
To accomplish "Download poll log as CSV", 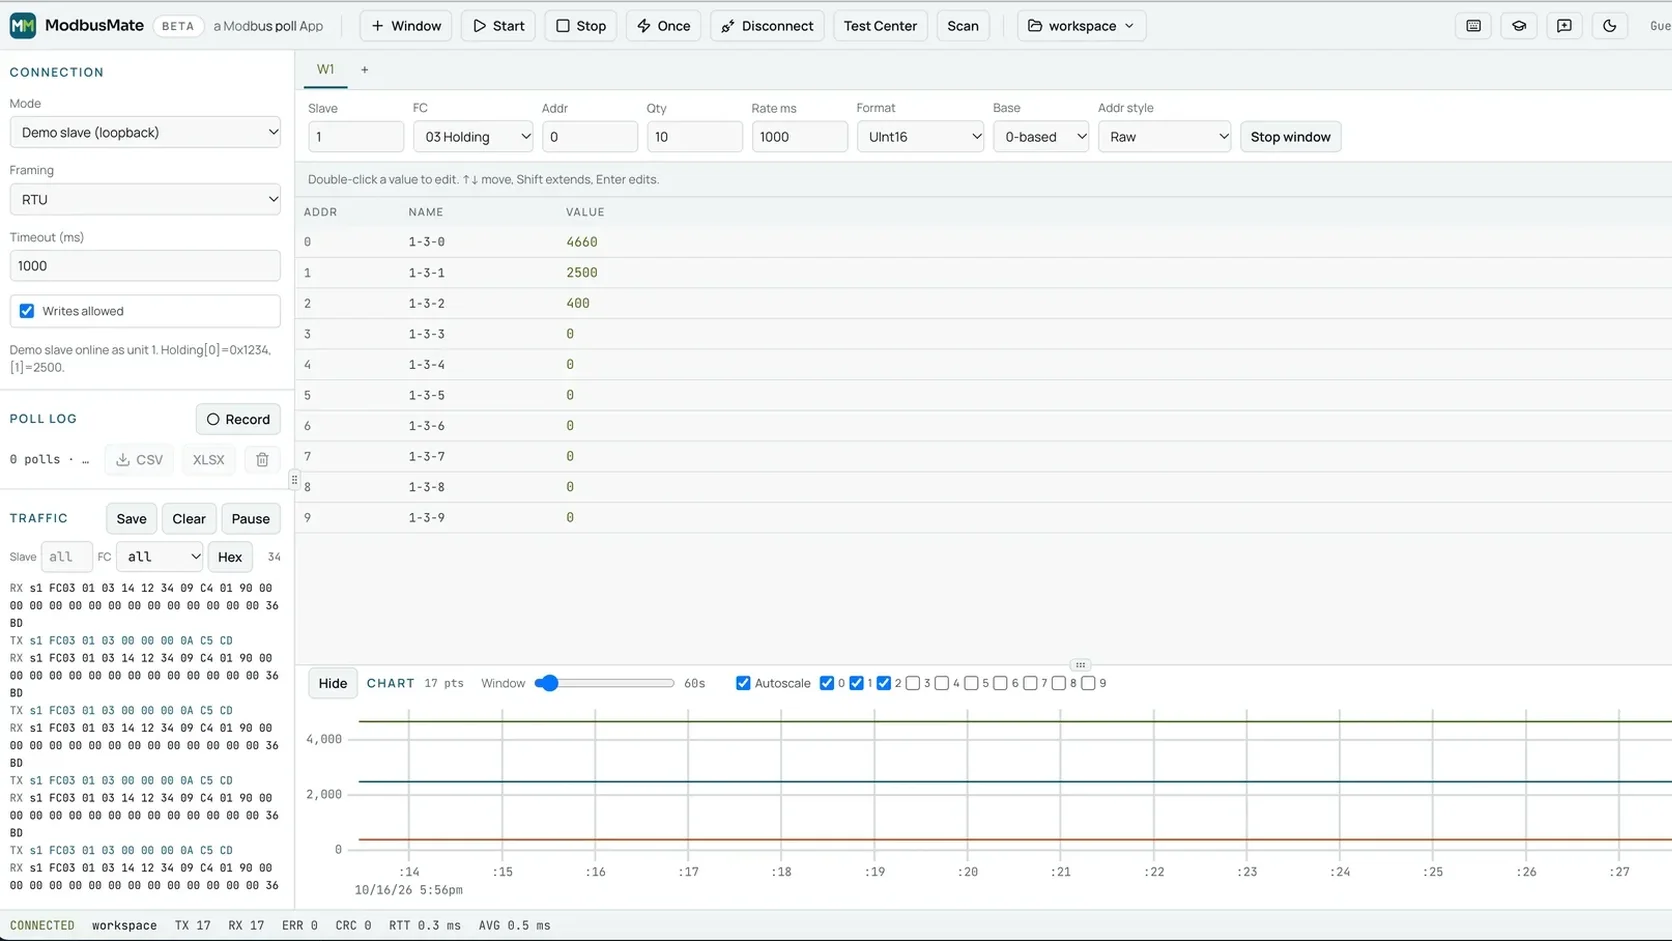I will 139,460.
